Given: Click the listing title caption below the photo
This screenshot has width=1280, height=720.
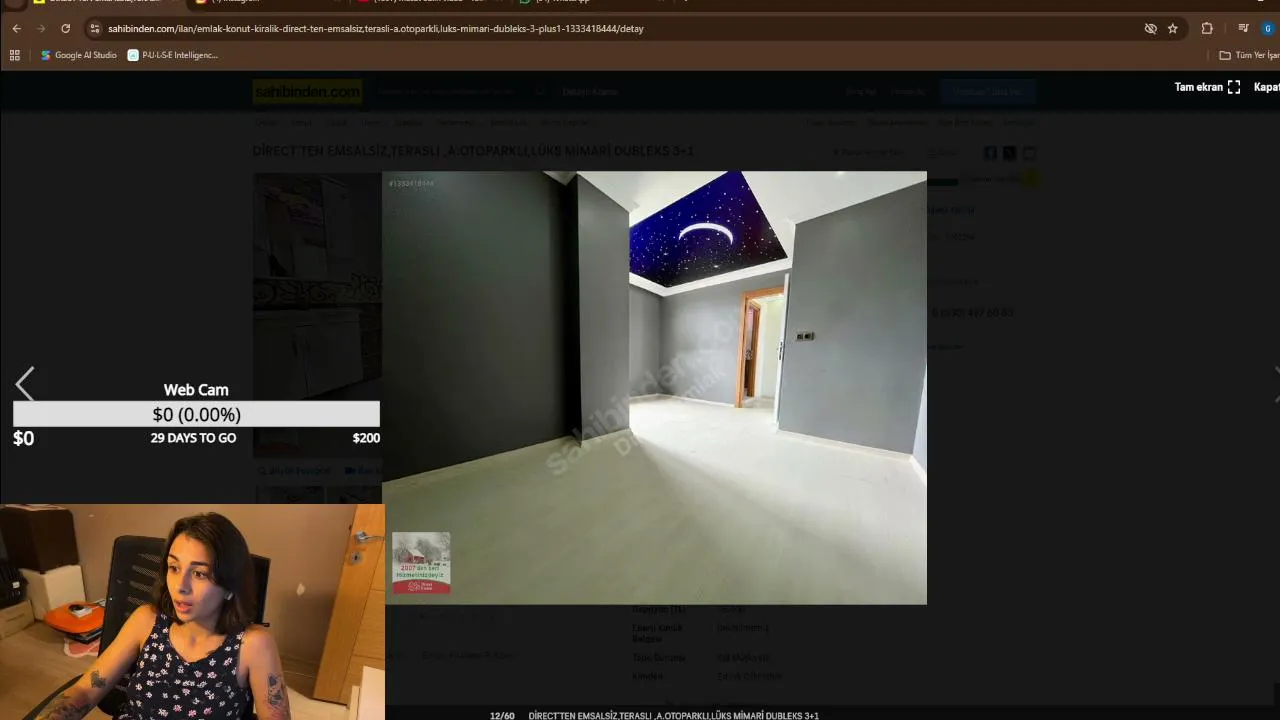Looking at the screenshot, I should tap(673, 715).
